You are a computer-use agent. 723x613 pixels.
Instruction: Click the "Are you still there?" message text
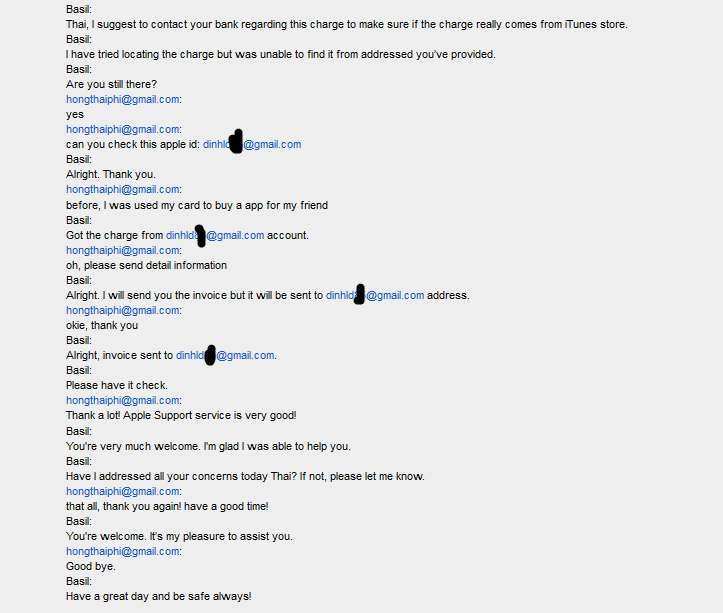pos(111,84)
